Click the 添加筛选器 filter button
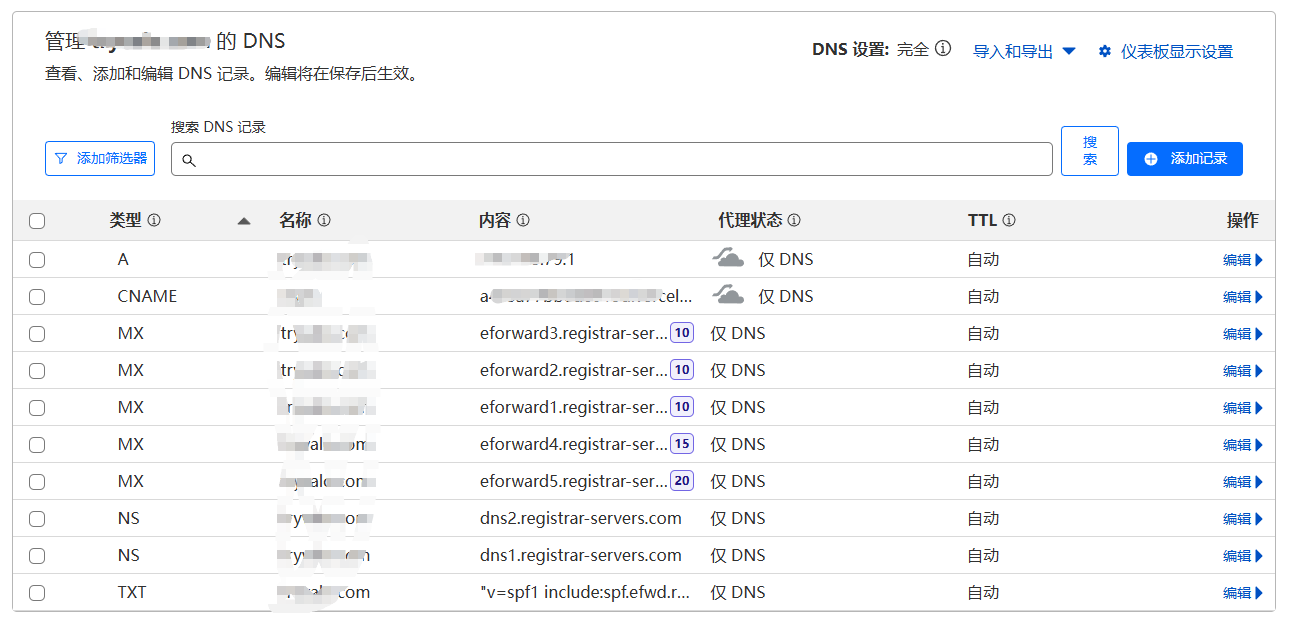Viewport: 1295px width, 621px height. point(100,158)
